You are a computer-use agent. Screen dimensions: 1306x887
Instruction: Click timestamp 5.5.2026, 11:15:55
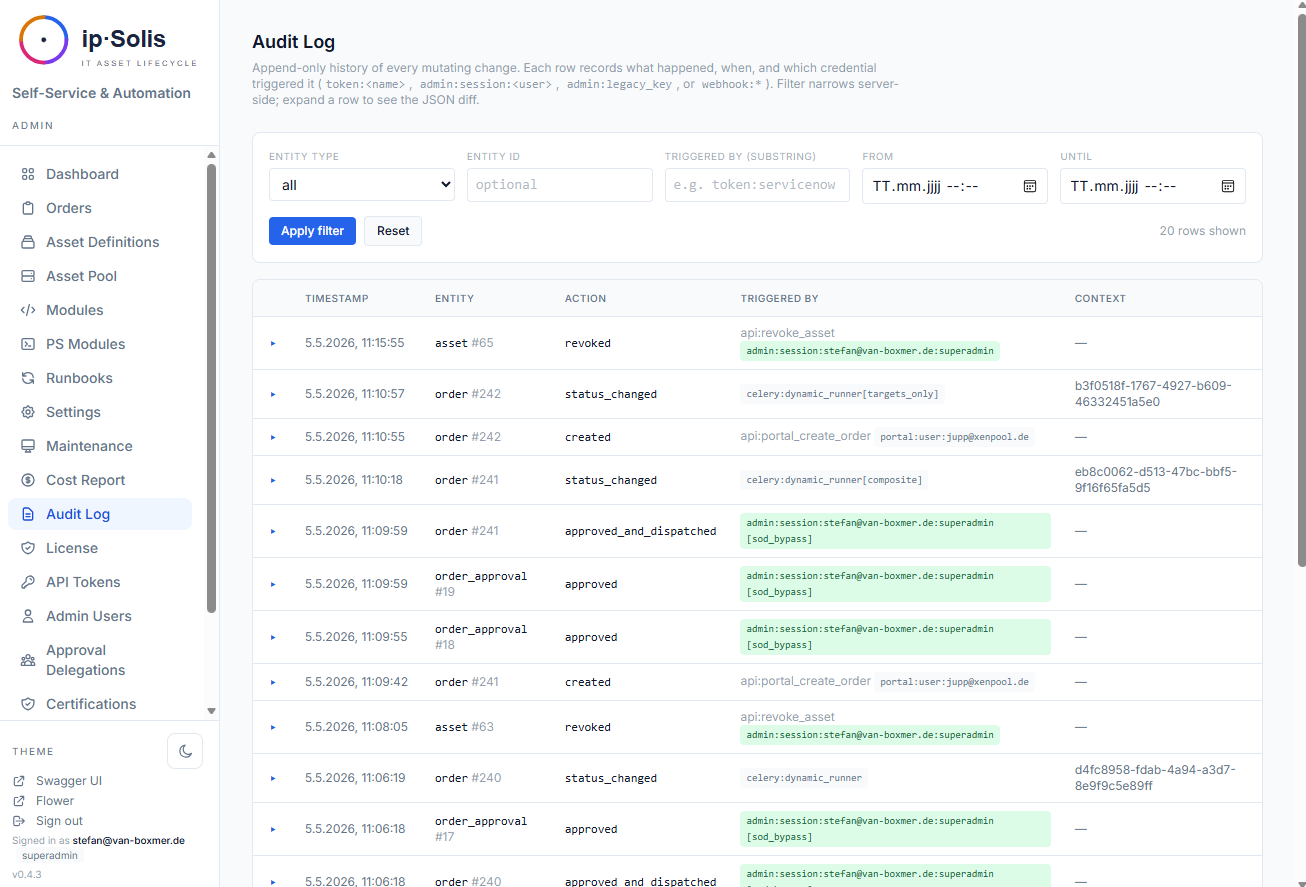pos(355,343)
